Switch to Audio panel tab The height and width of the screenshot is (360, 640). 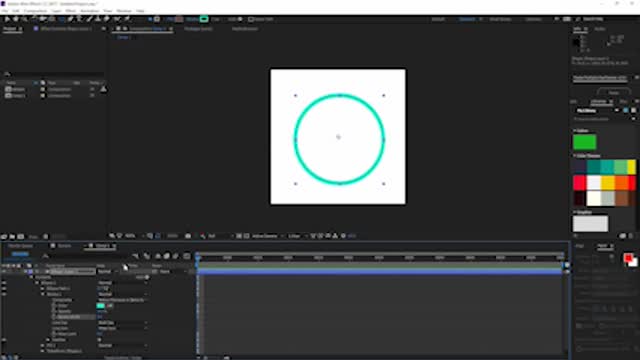[600, 29]
